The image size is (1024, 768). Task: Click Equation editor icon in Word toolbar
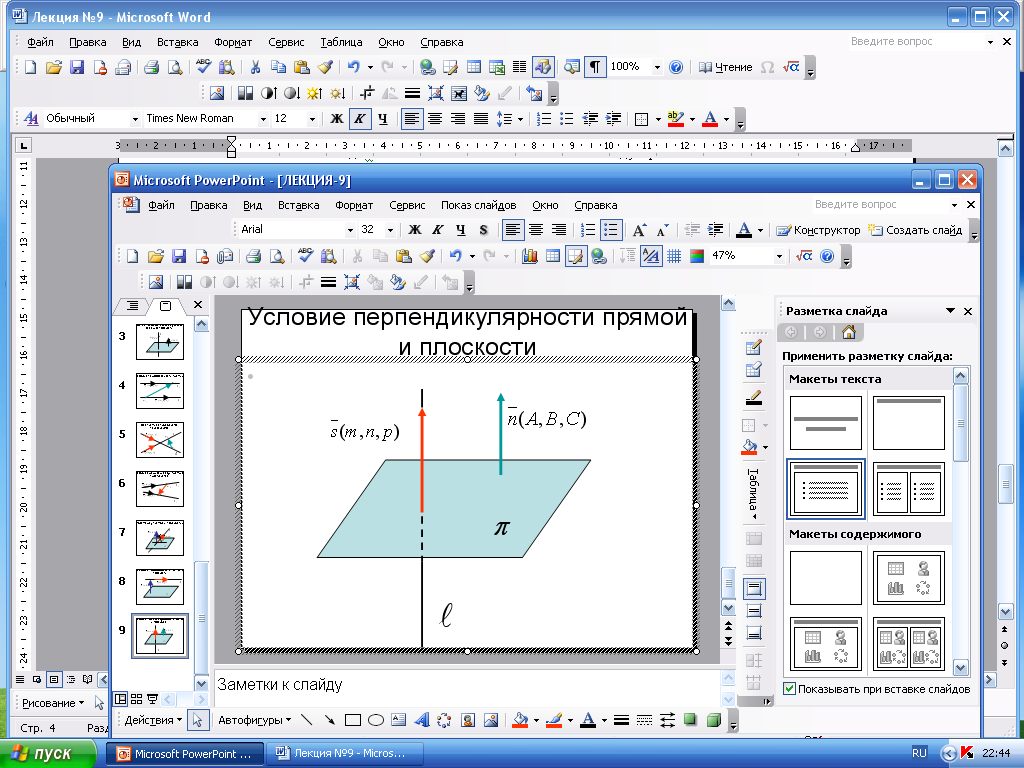coord(791,67)
